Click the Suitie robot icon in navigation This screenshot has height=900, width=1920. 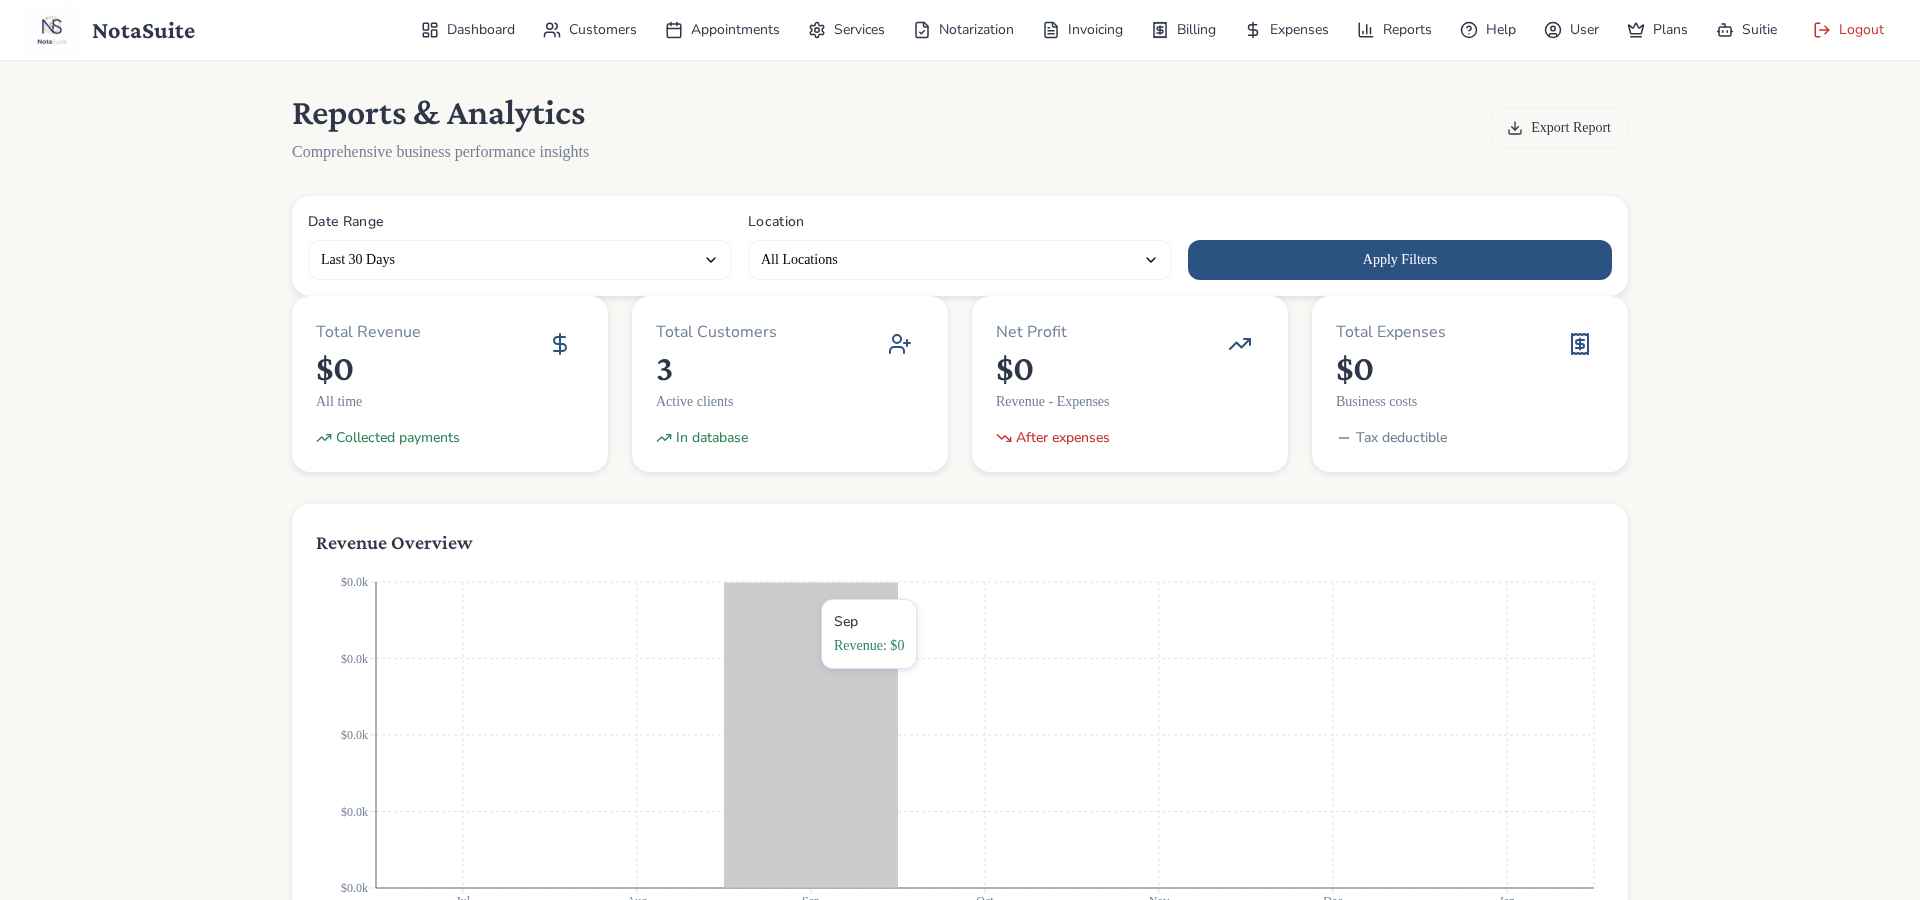pos(1725,30)
